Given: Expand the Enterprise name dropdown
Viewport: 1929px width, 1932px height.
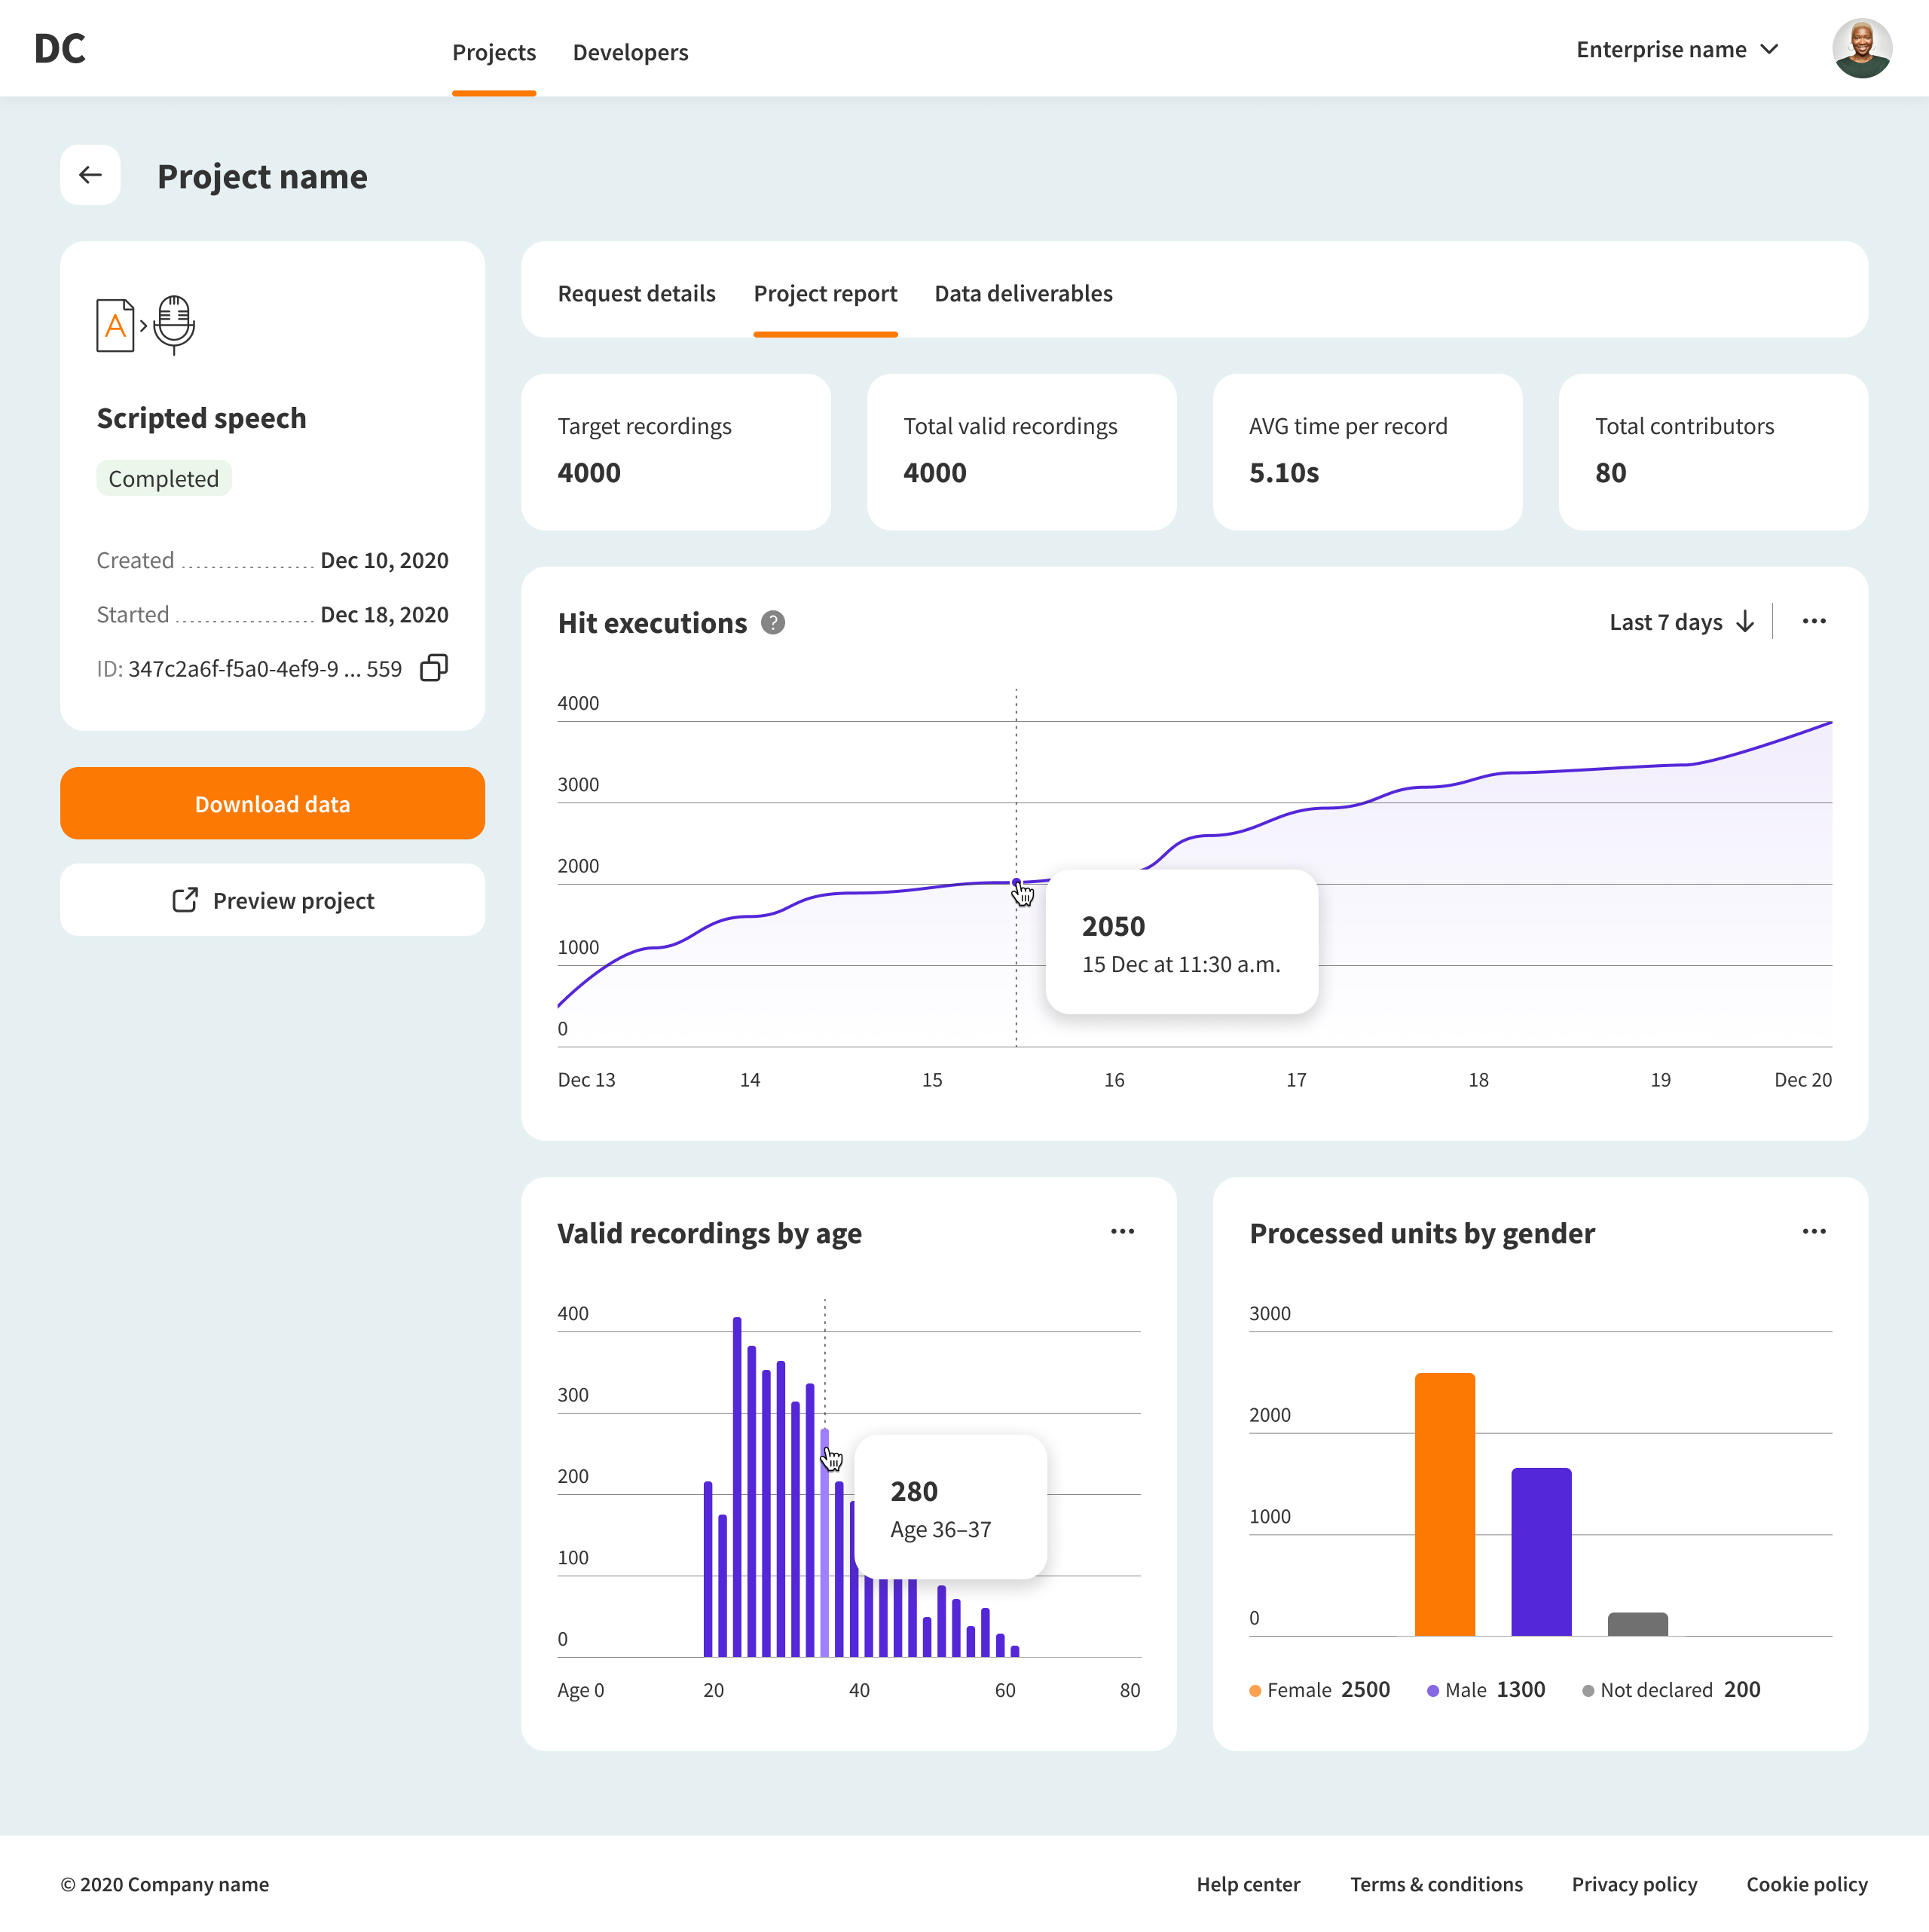Looking at the screenshot, I should (1677, 50).
